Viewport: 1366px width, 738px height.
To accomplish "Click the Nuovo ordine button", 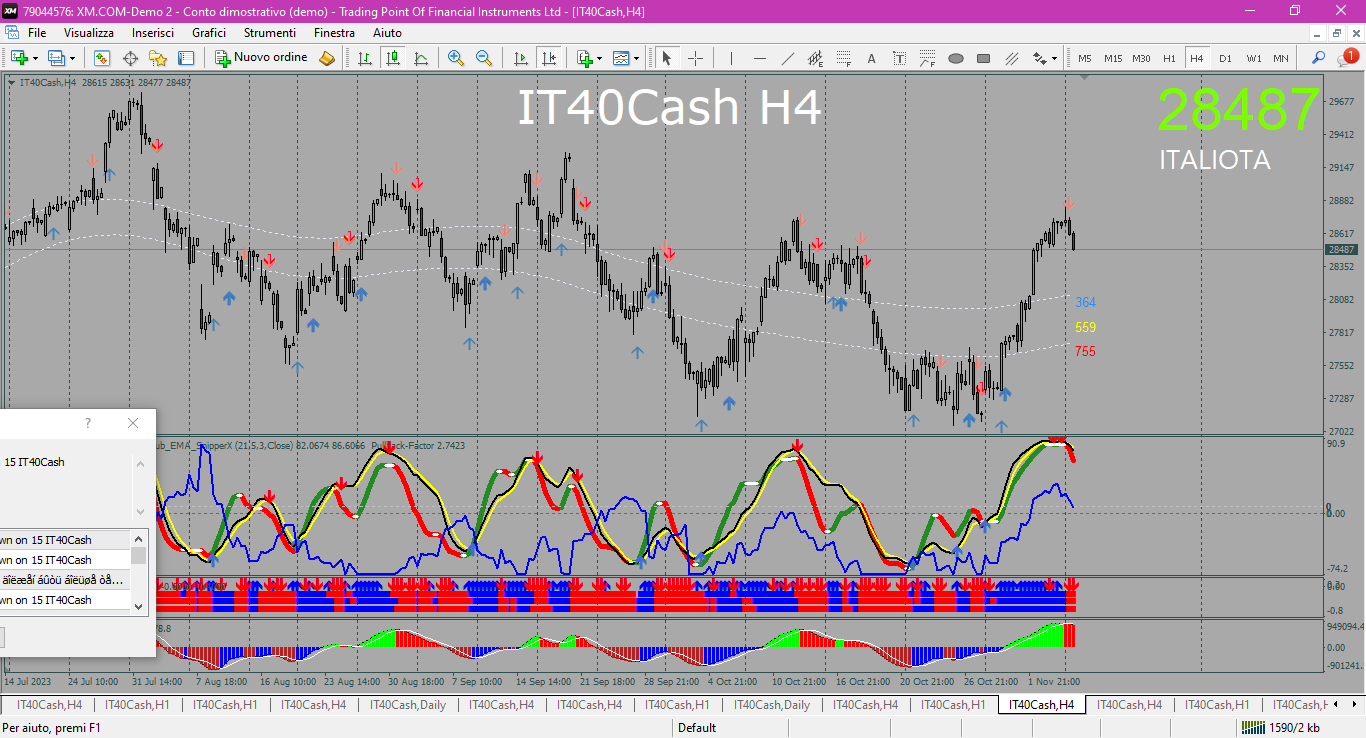I will tap(262, 58).
